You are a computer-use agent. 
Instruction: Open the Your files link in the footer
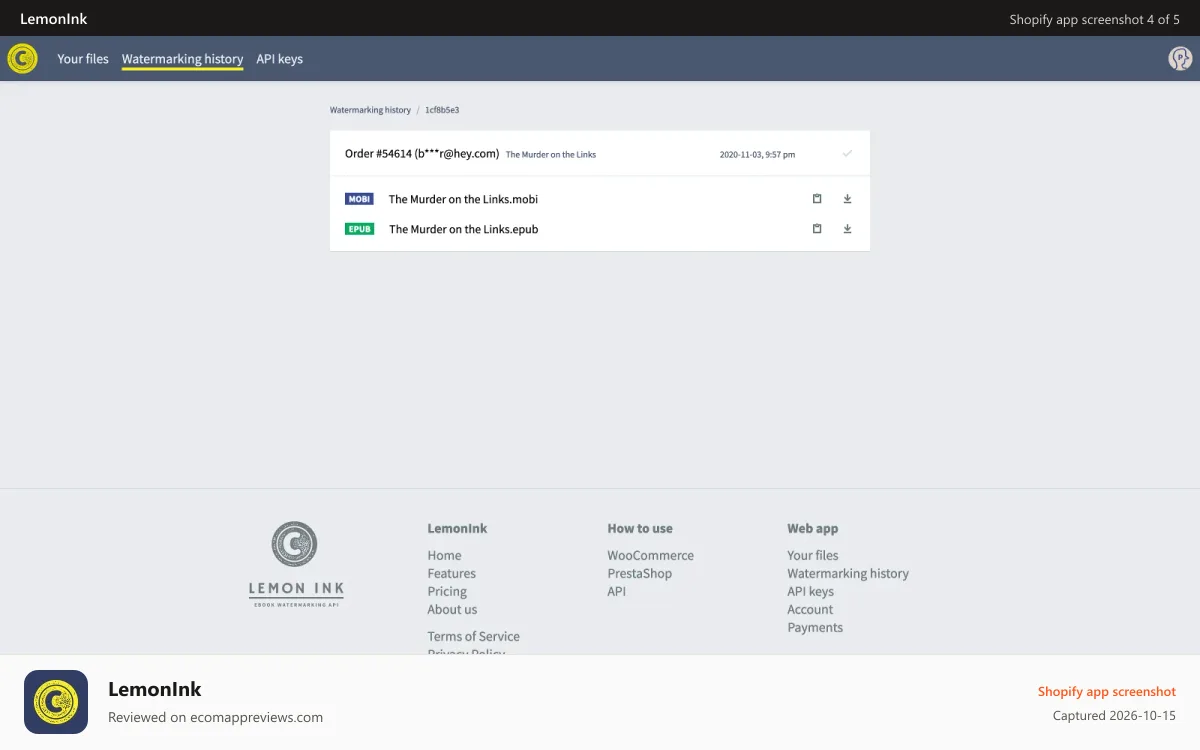click(x=813, y=555)
